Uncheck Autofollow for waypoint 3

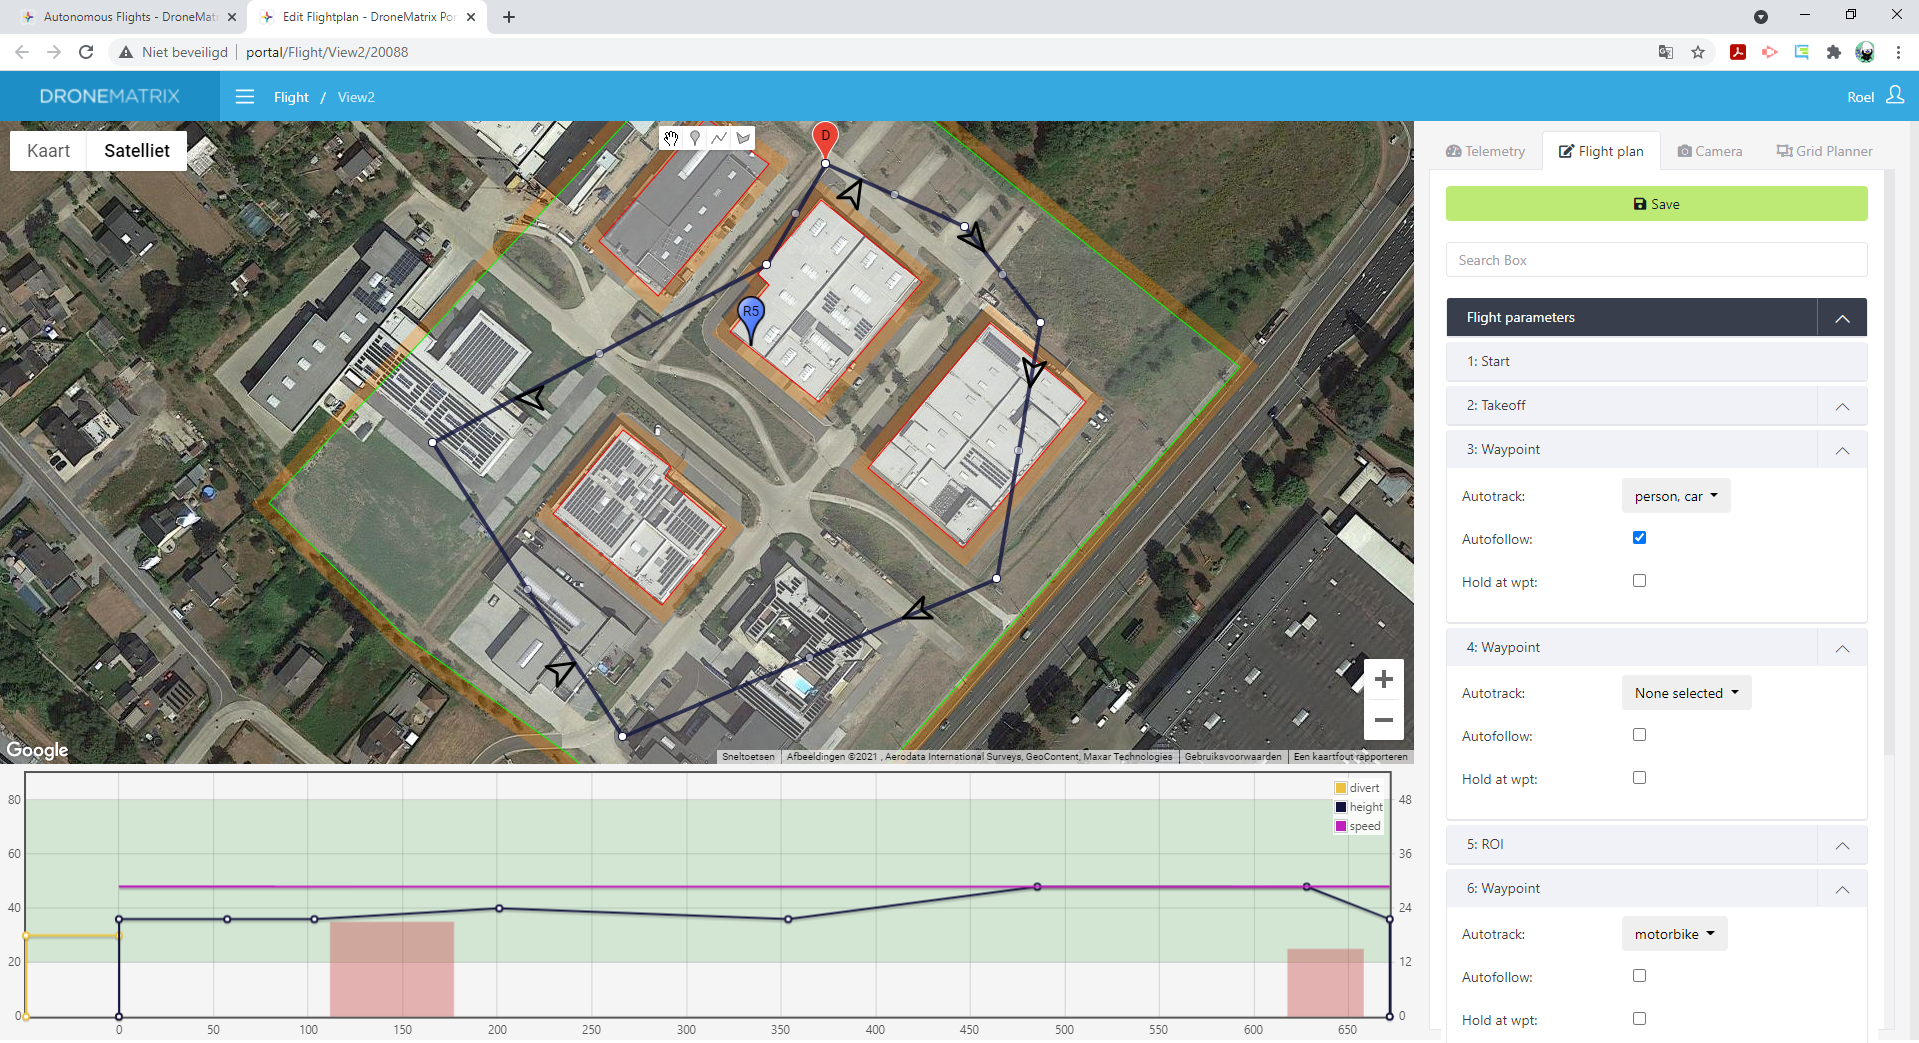[1639, 538]
